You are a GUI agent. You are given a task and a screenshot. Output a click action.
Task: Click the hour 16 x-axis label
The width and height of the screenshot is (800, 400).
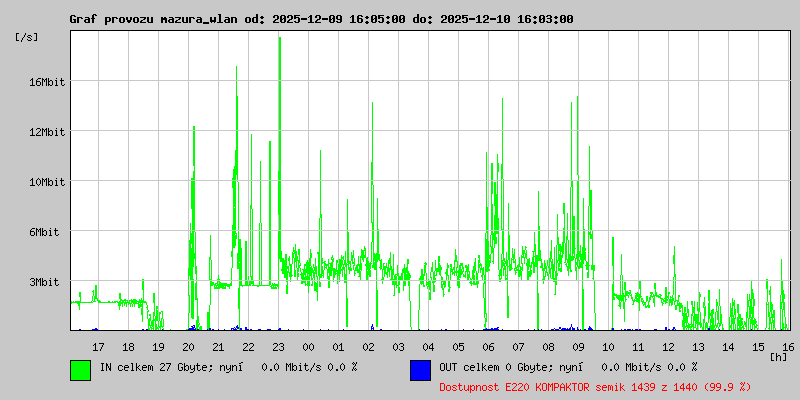pyautogui.click(x=787, y=347)
